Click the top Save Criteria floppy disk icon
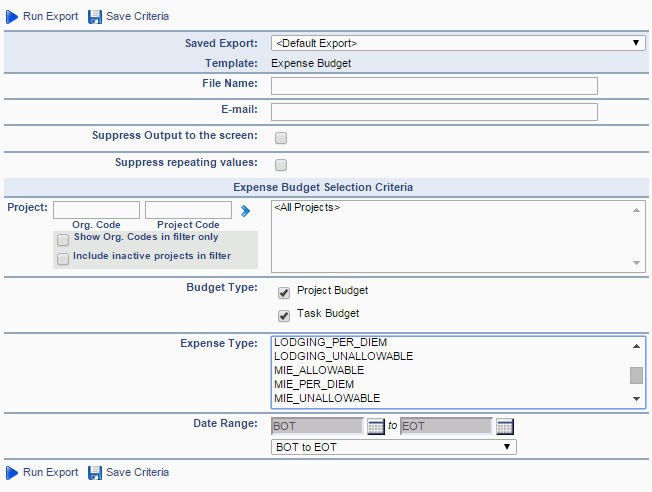Screen dimensions: 652x492 coord(95,17)
